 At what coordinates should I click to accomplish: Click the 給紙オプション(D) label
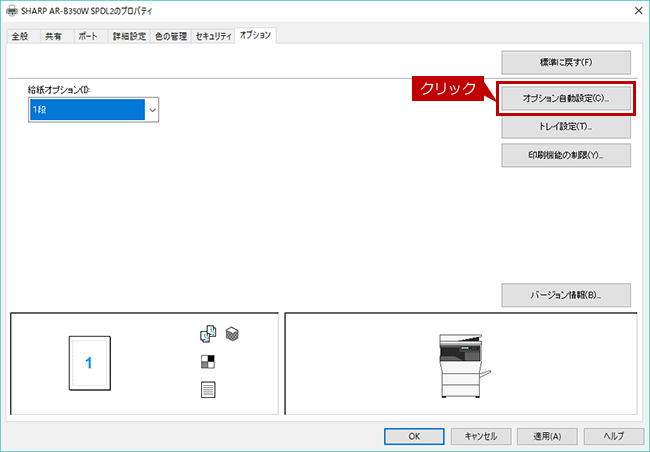pyautogui.click(x=59, y=90)
